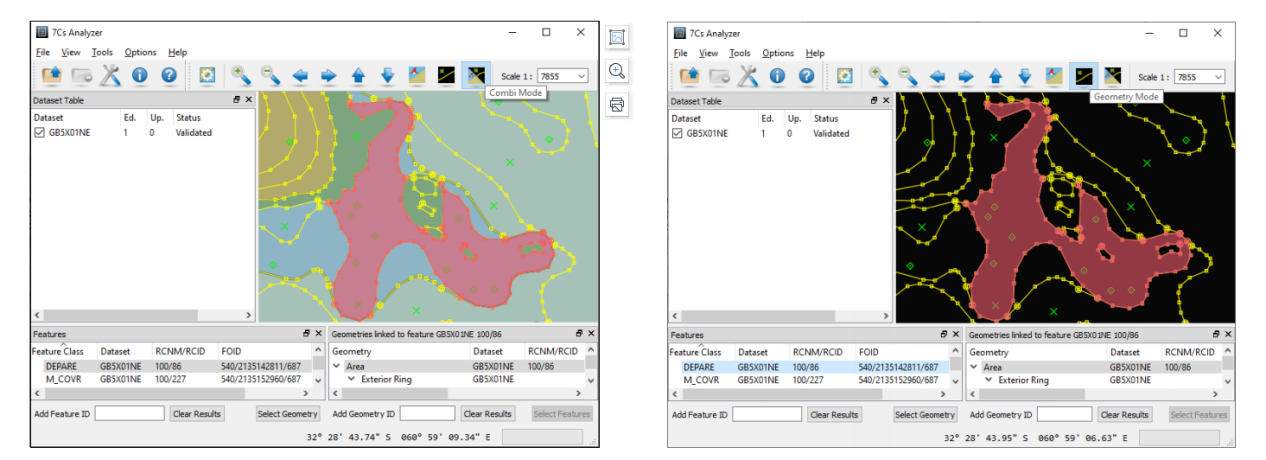Click Select Geometry button in right window

[926, 415]
